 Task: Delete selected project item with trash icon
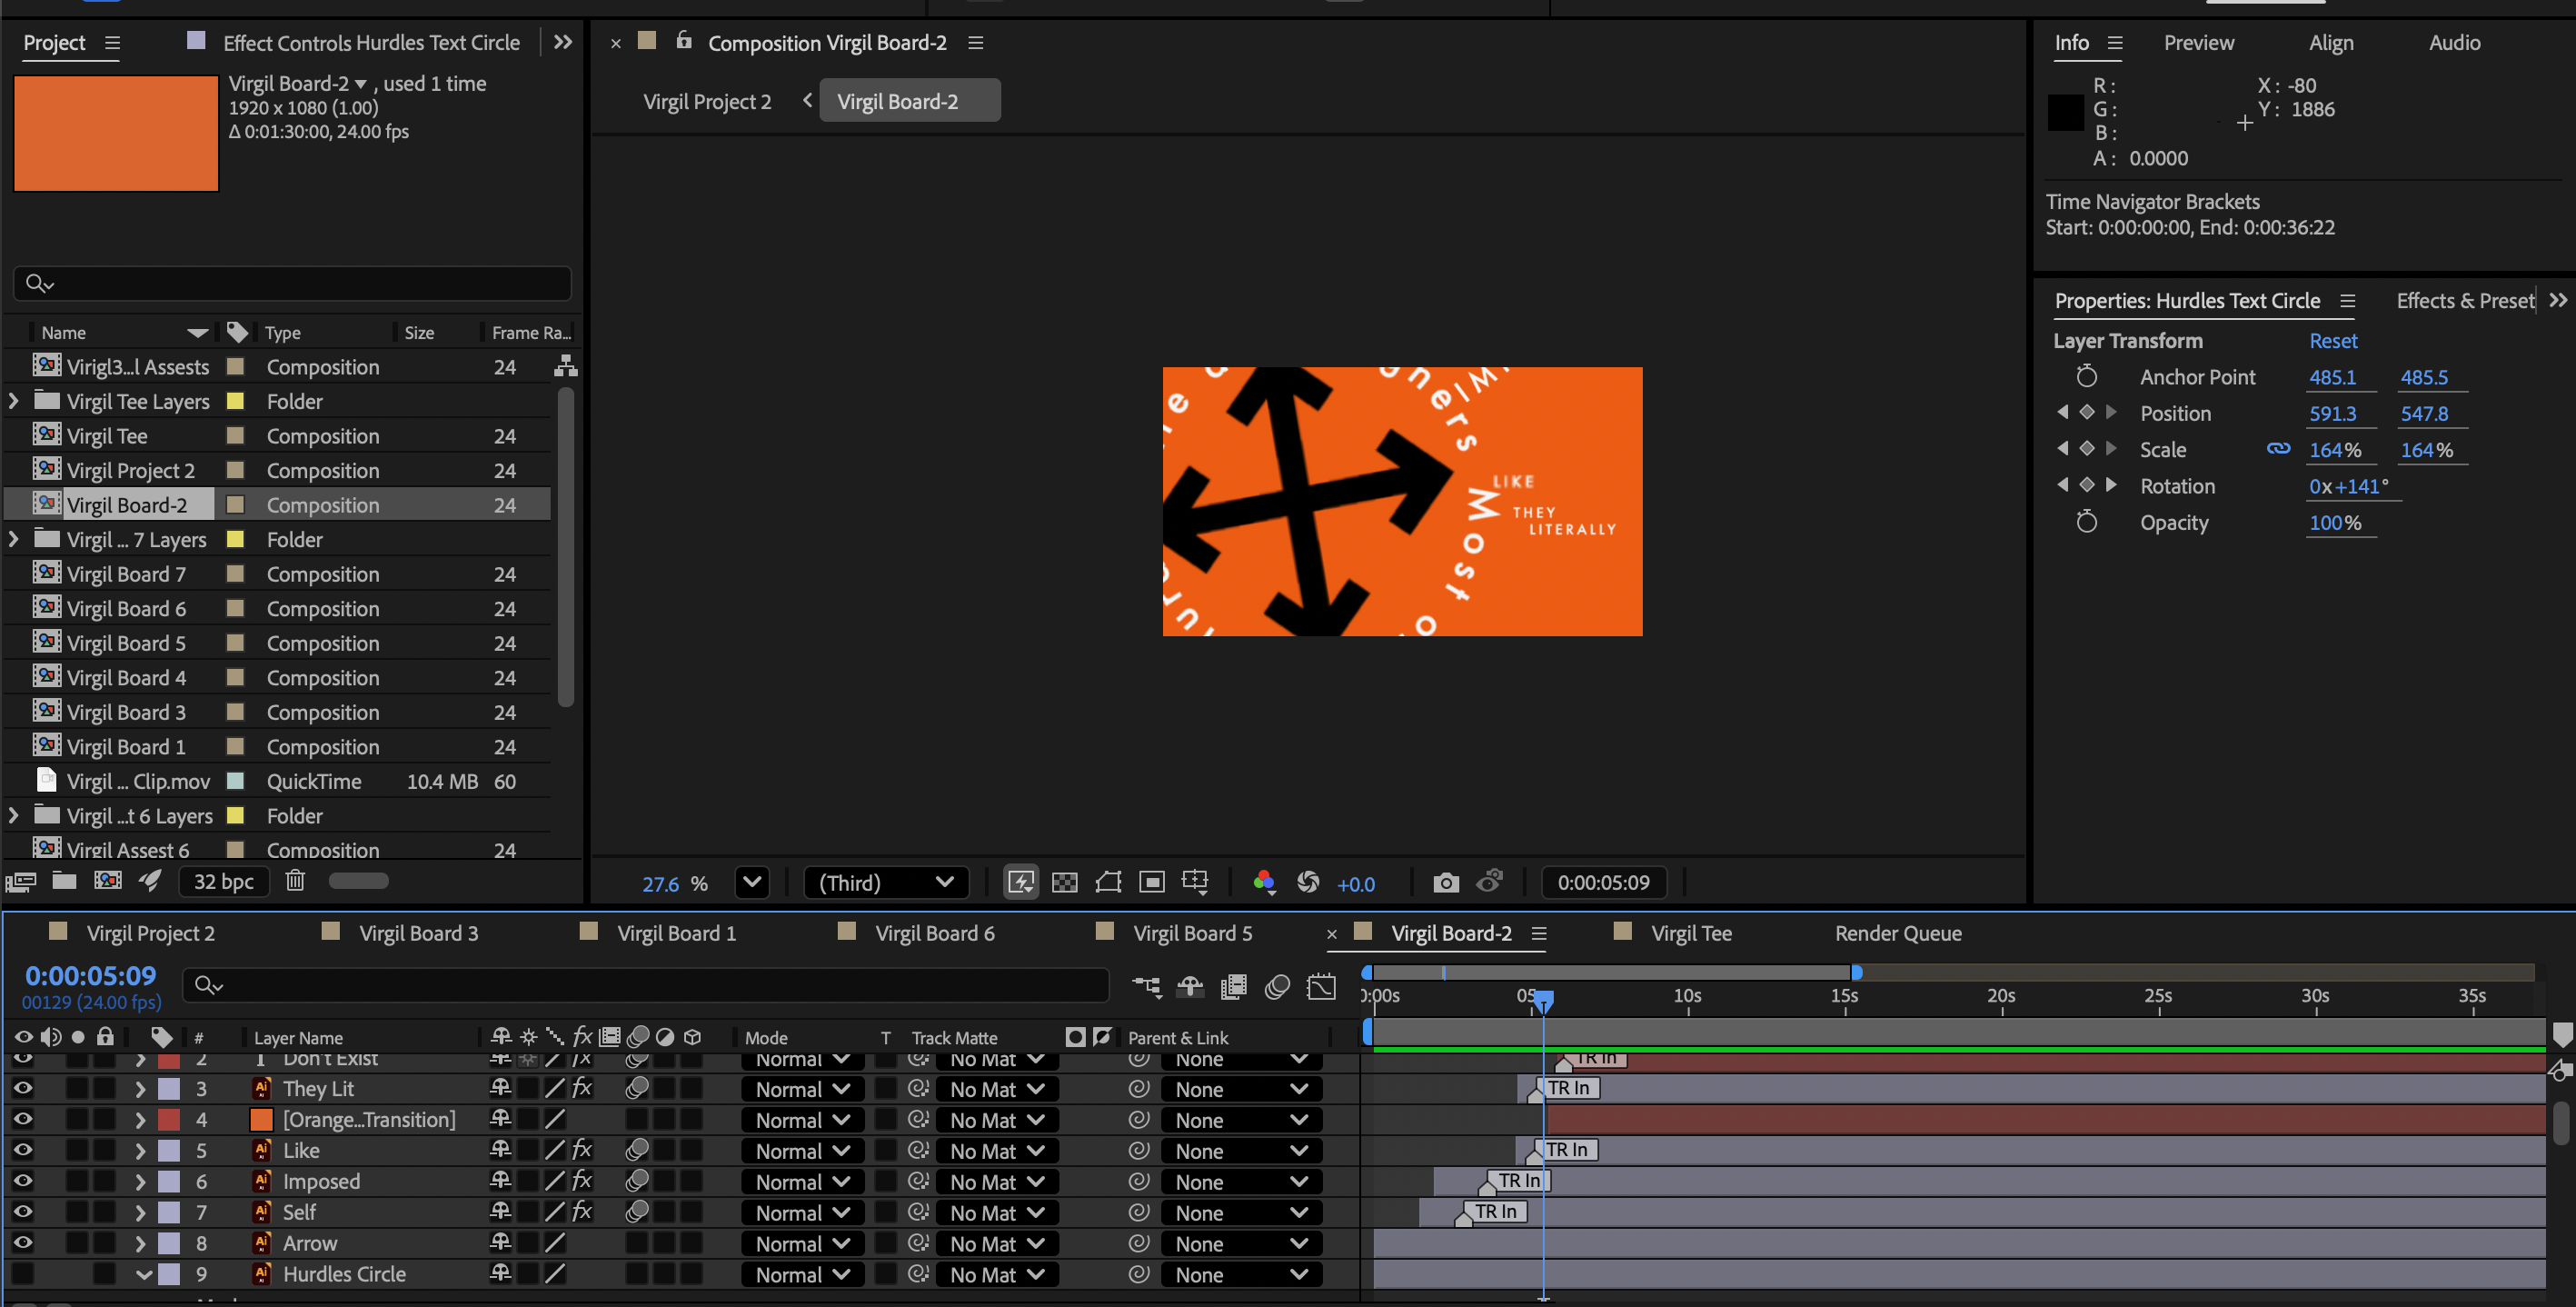(295, 881)
